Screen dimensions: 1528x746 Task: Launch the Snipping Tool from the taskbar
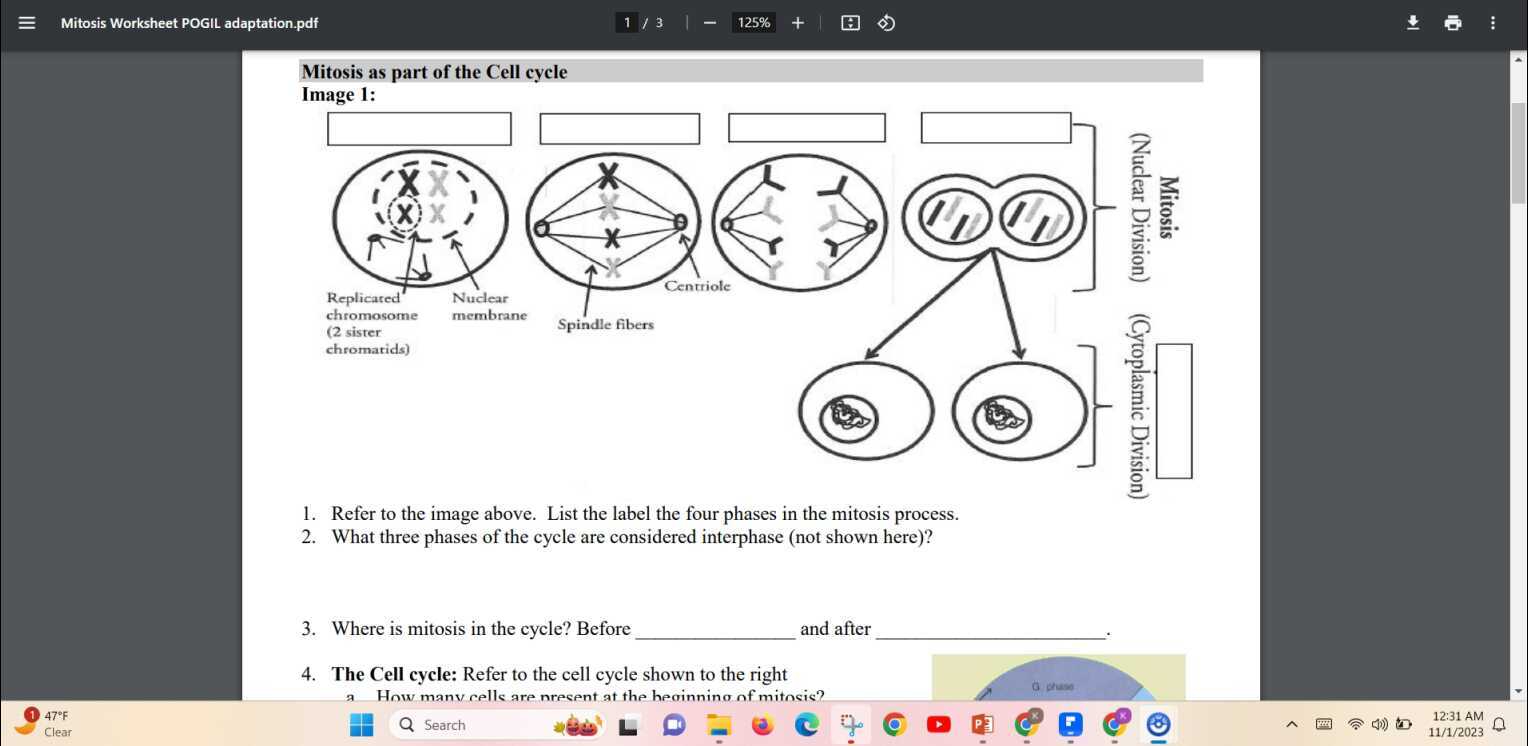point(850,724)
